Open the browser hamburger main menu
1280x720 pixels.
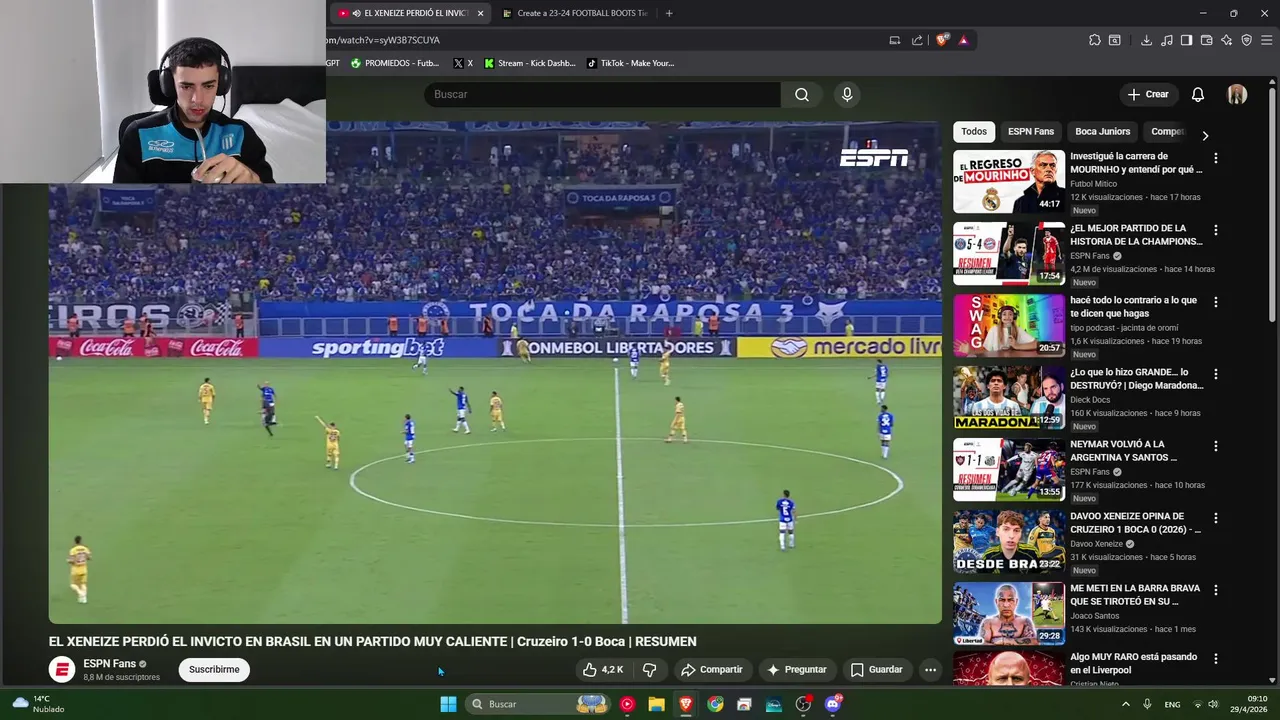click(x=1266, y=40)
